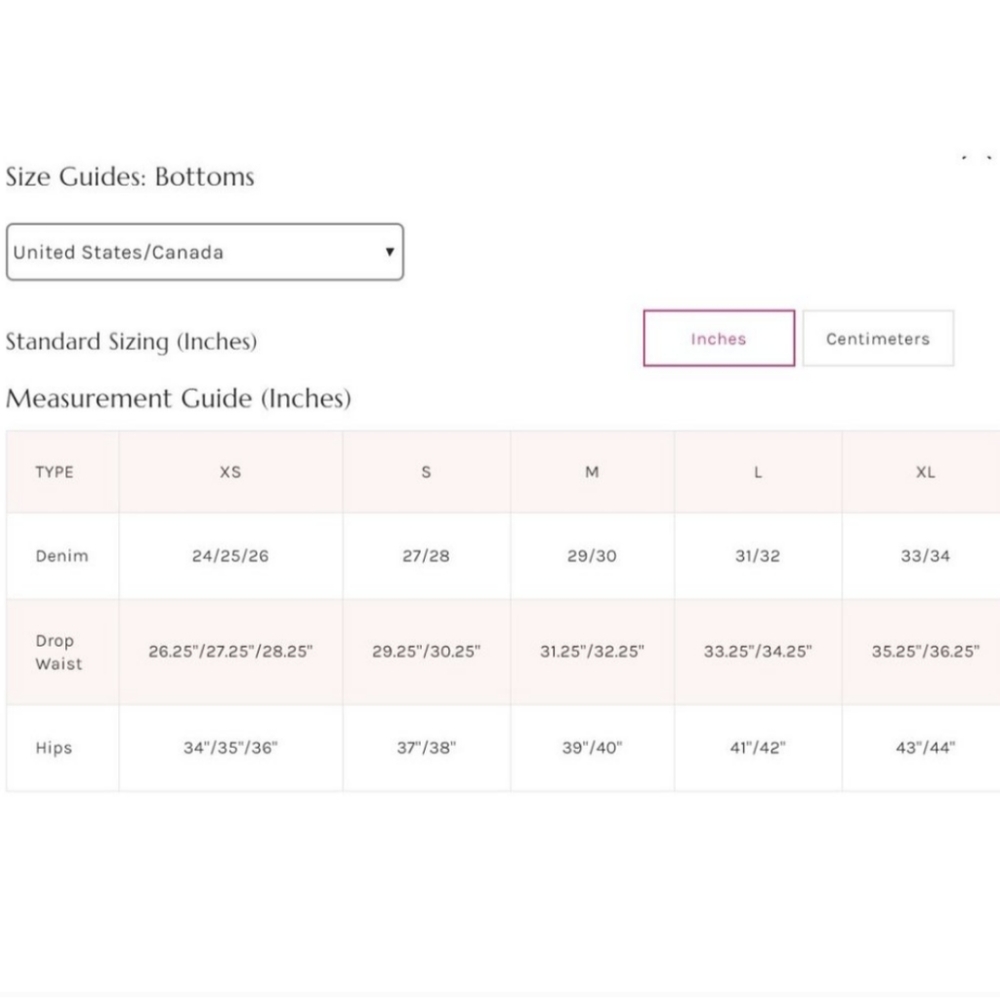Click the Measurement Guide (Inches) heading

tap(179, 399)
